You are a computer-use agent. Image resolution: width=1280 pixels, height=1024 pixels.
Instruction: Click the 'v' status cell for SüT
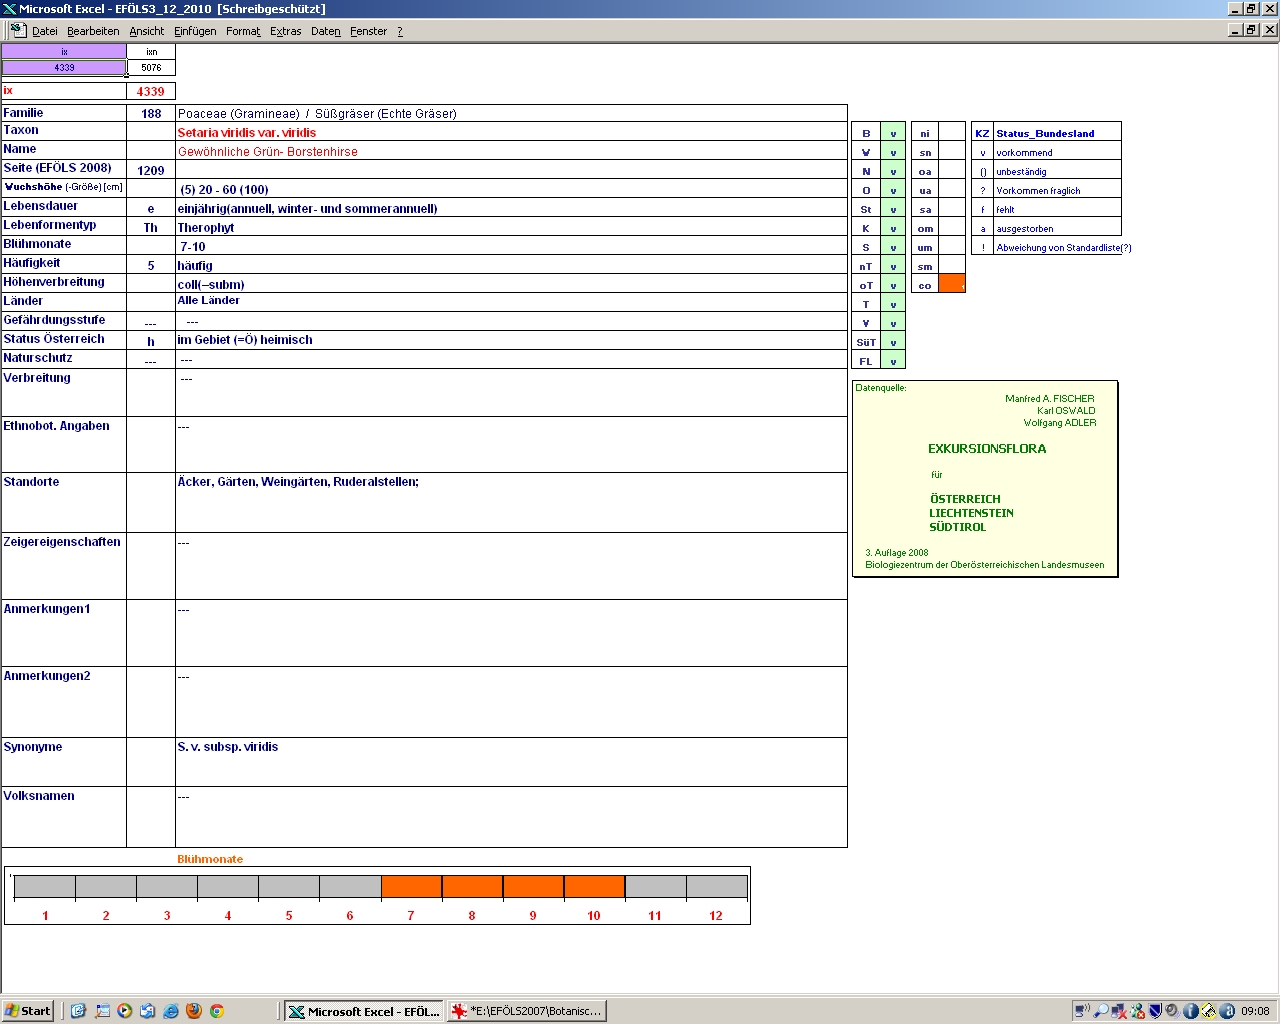pyautogui.click(x=893, y=342)
